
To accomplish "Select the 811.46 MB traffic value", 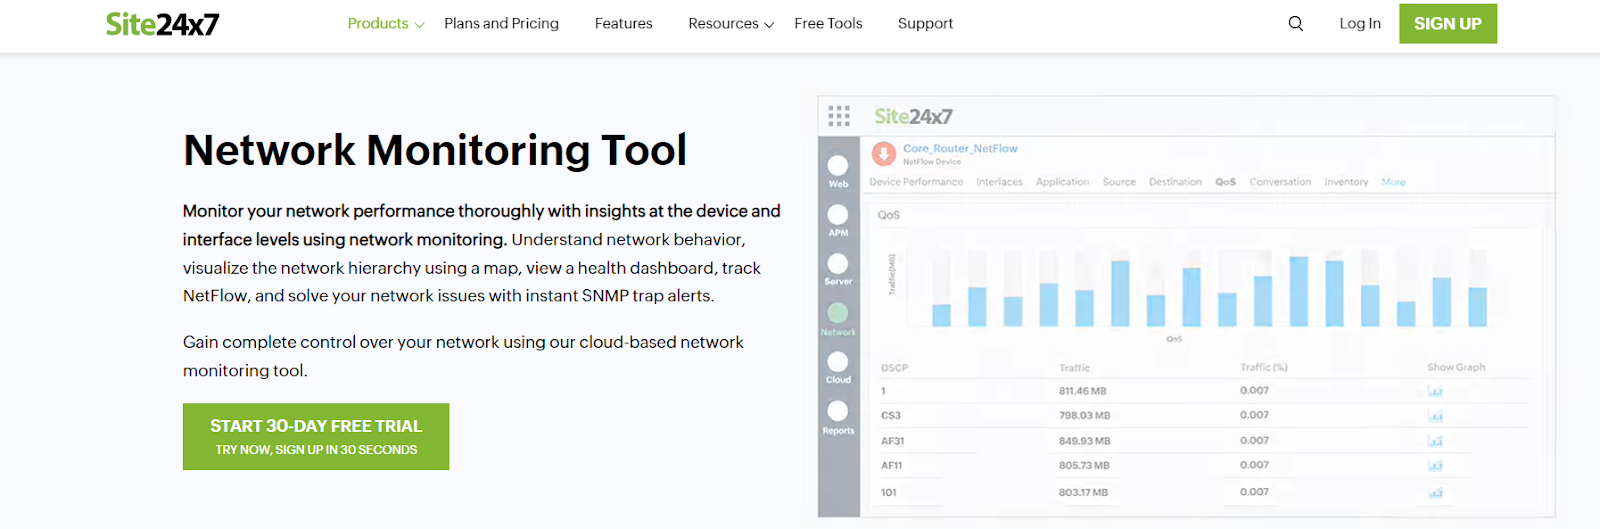I will [1083, 391].
